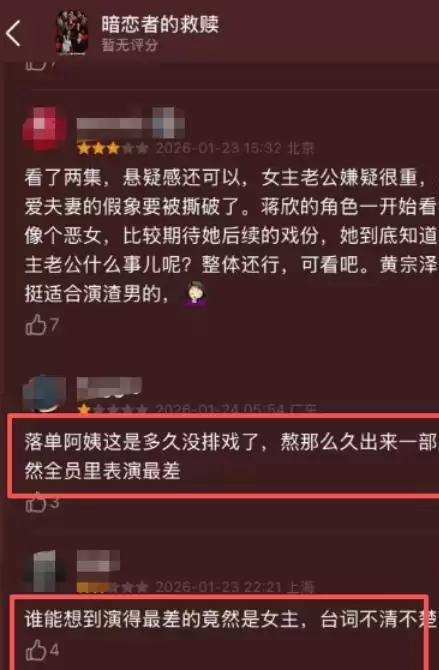
Task: Tap the blurred username of the three-star reviewer
Action: point(131,123)
